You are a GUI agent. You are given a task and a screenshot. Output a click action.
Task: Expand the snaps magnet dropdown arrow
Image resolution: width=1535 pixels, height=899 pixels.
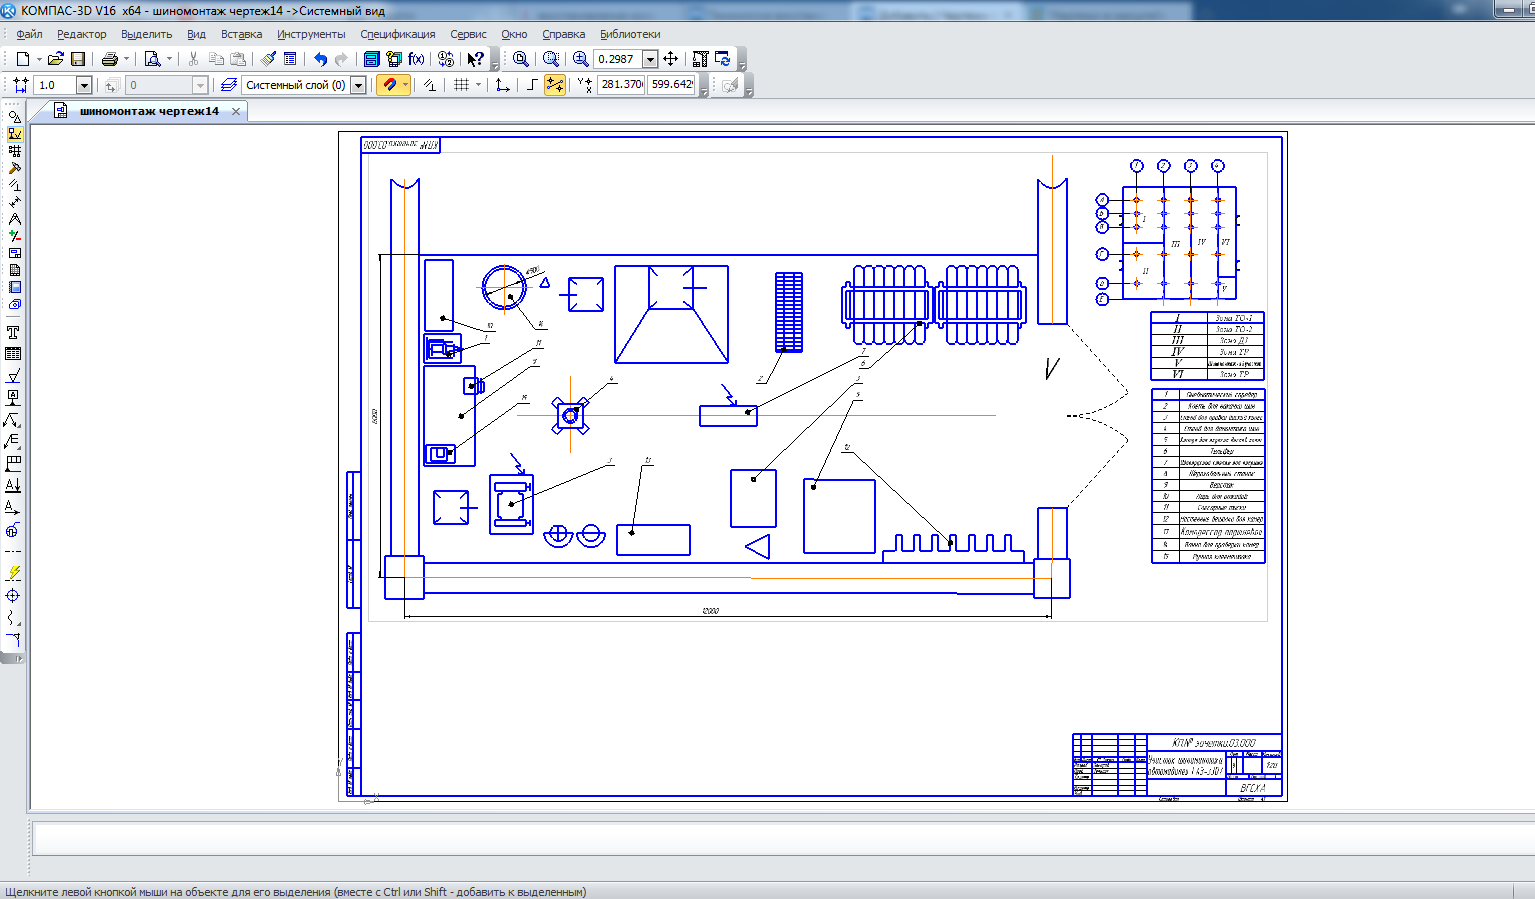tap(406, 85)
